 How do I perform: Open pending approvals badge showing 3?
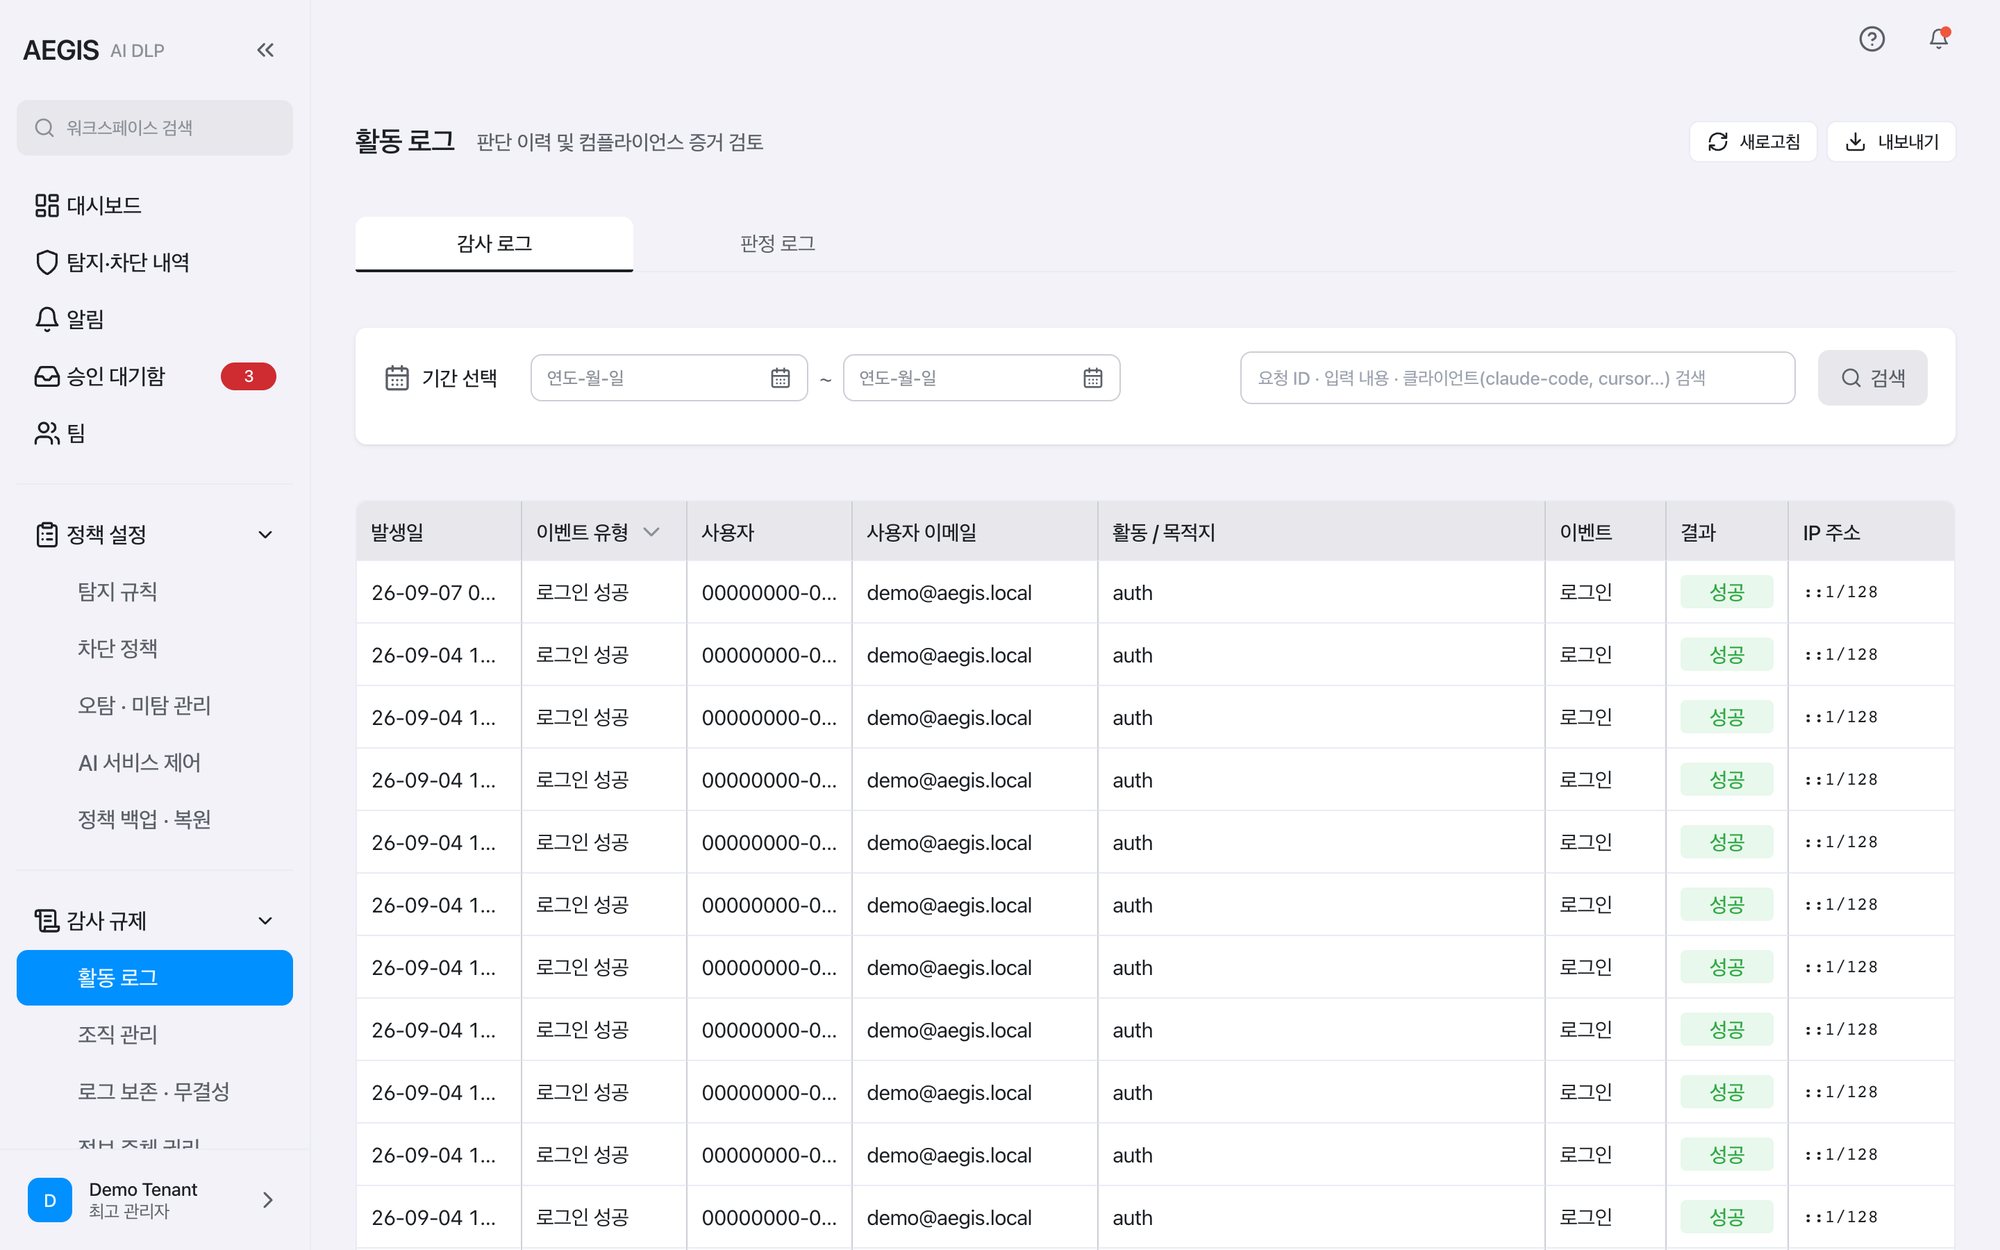pyautogui.click(x=248, y=376)
